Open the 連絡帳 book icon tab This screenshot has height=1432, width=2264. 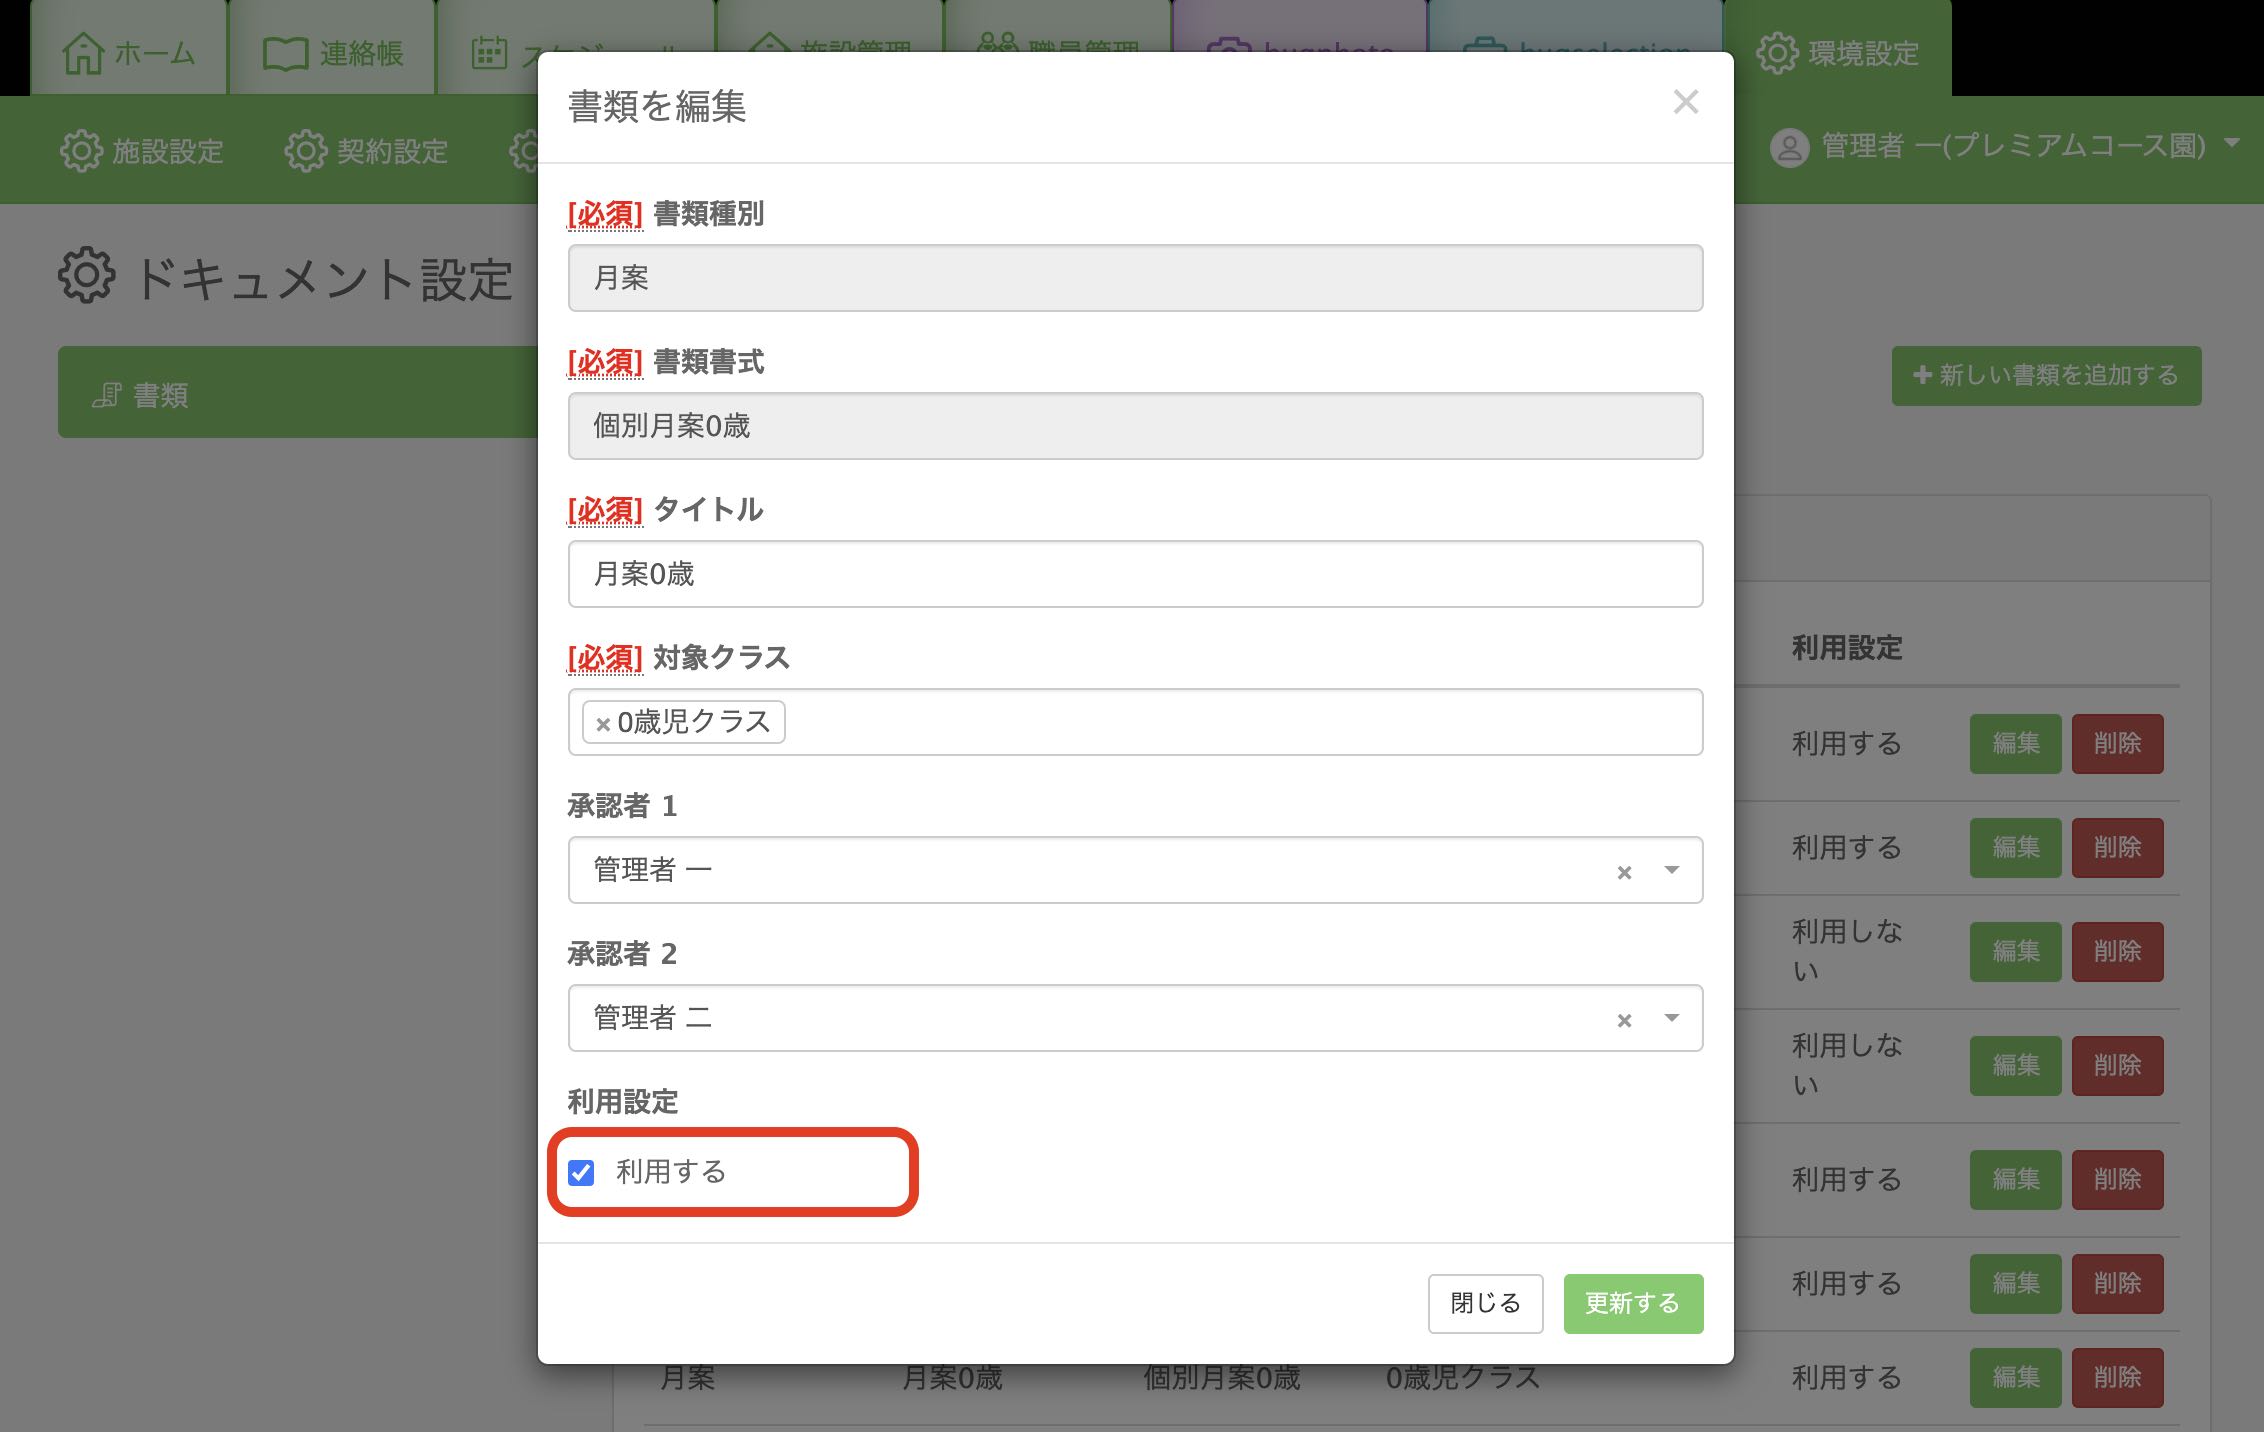[x=285, y=54]
